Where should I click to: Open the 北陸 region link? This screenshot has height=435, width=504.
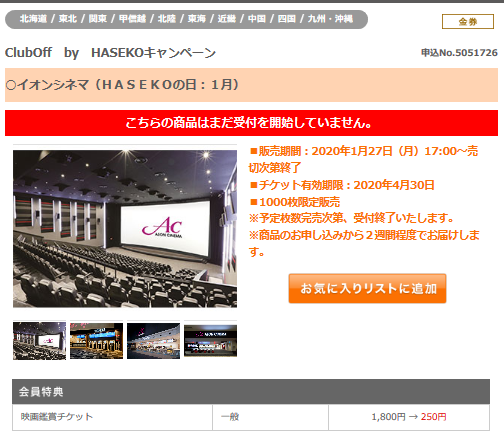(167, 19)
